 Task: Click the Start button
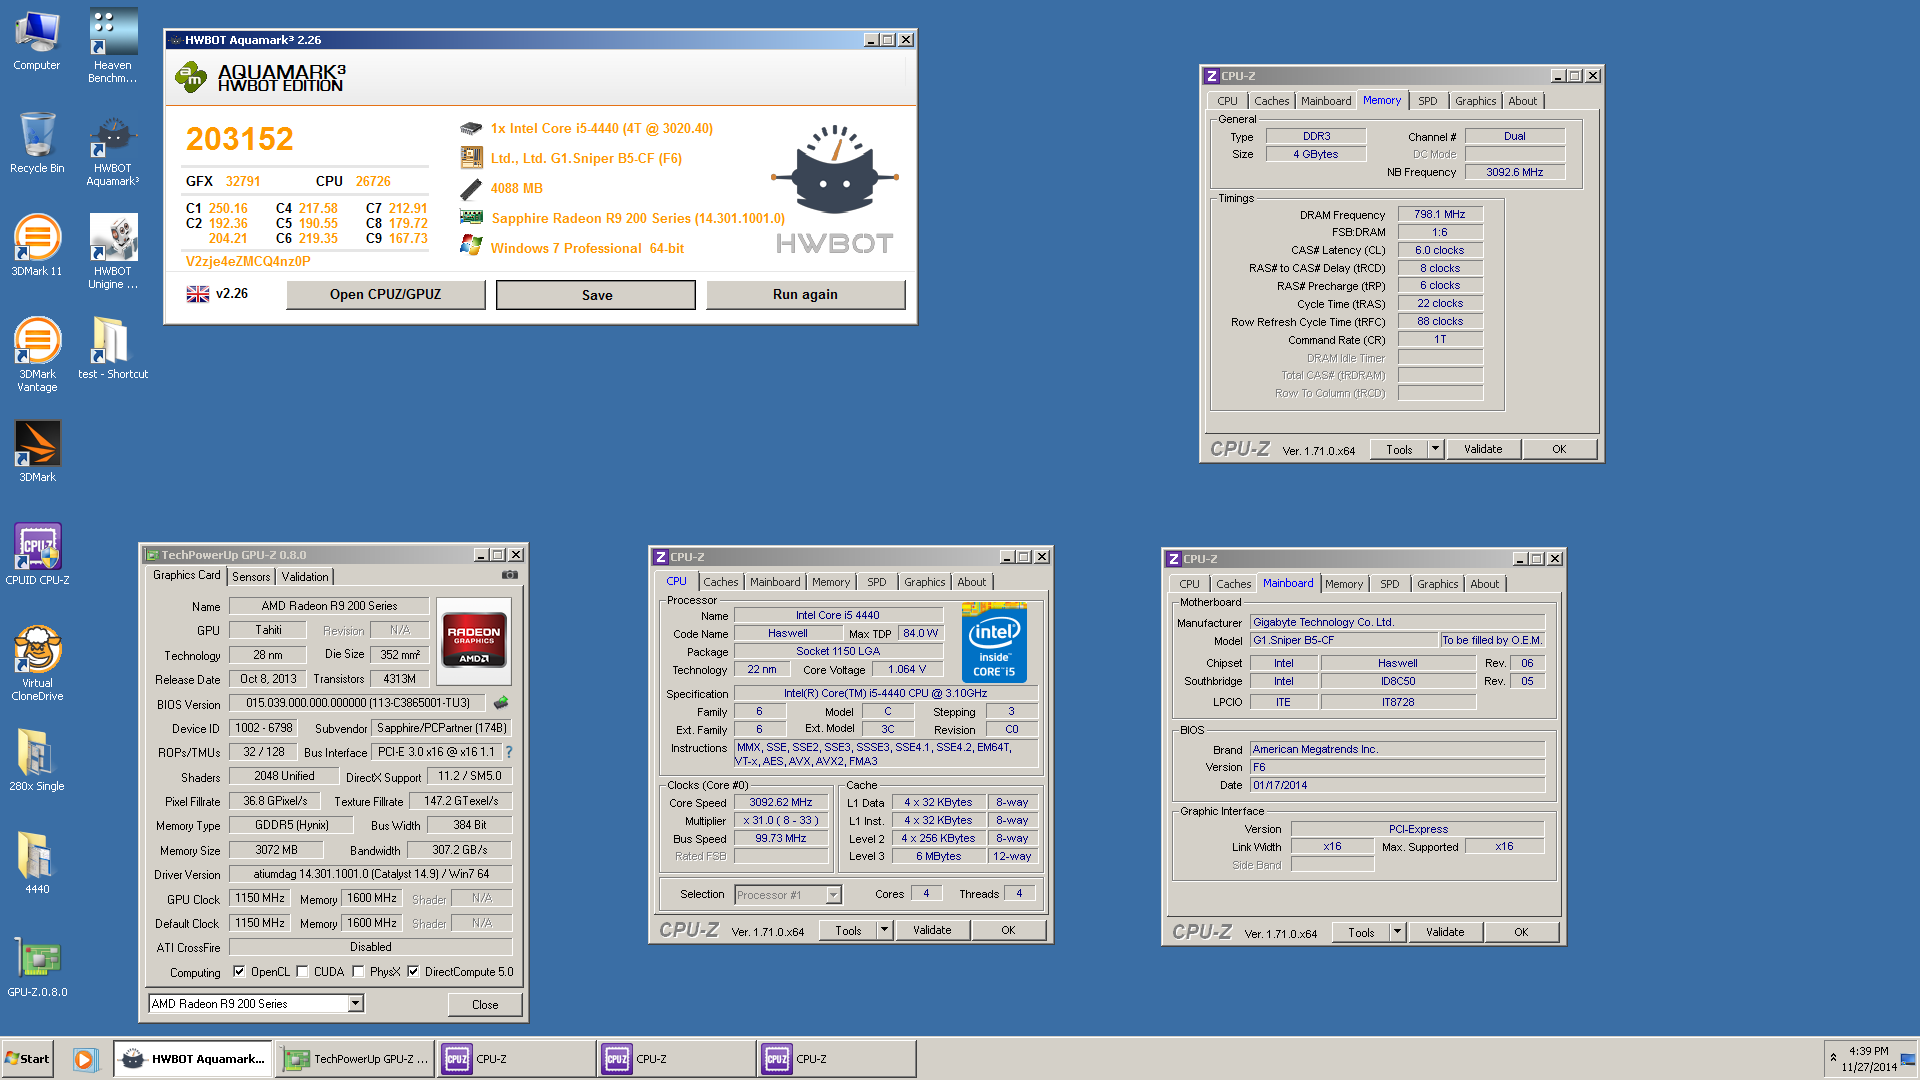tap(28, 1059)
